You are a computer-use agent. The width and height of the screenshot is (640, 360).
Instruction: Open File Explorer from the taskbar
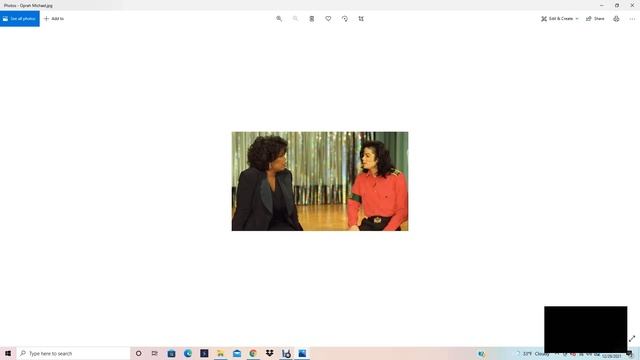pyautogui.click(x=220, y=353)
